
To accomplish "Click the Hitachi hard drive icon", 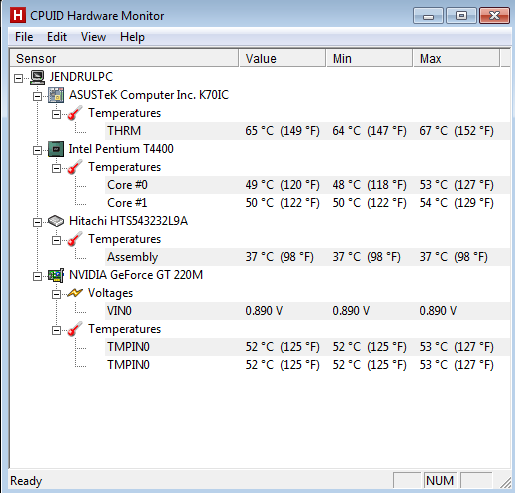I will pyautogui.click(x=56, y=221).
